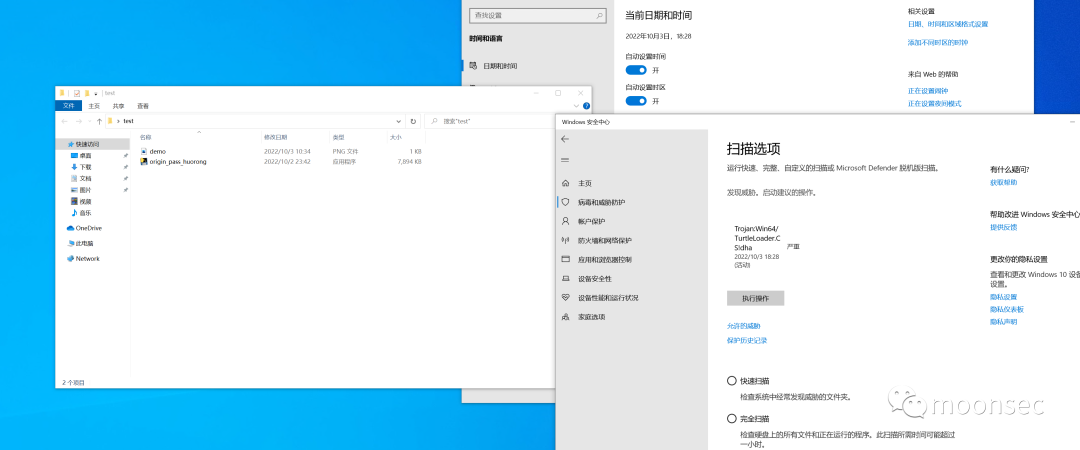Click the heart icon for 设备性能和运行状况
Viewport: 1080px width, 450px height.
coord(565,298)
